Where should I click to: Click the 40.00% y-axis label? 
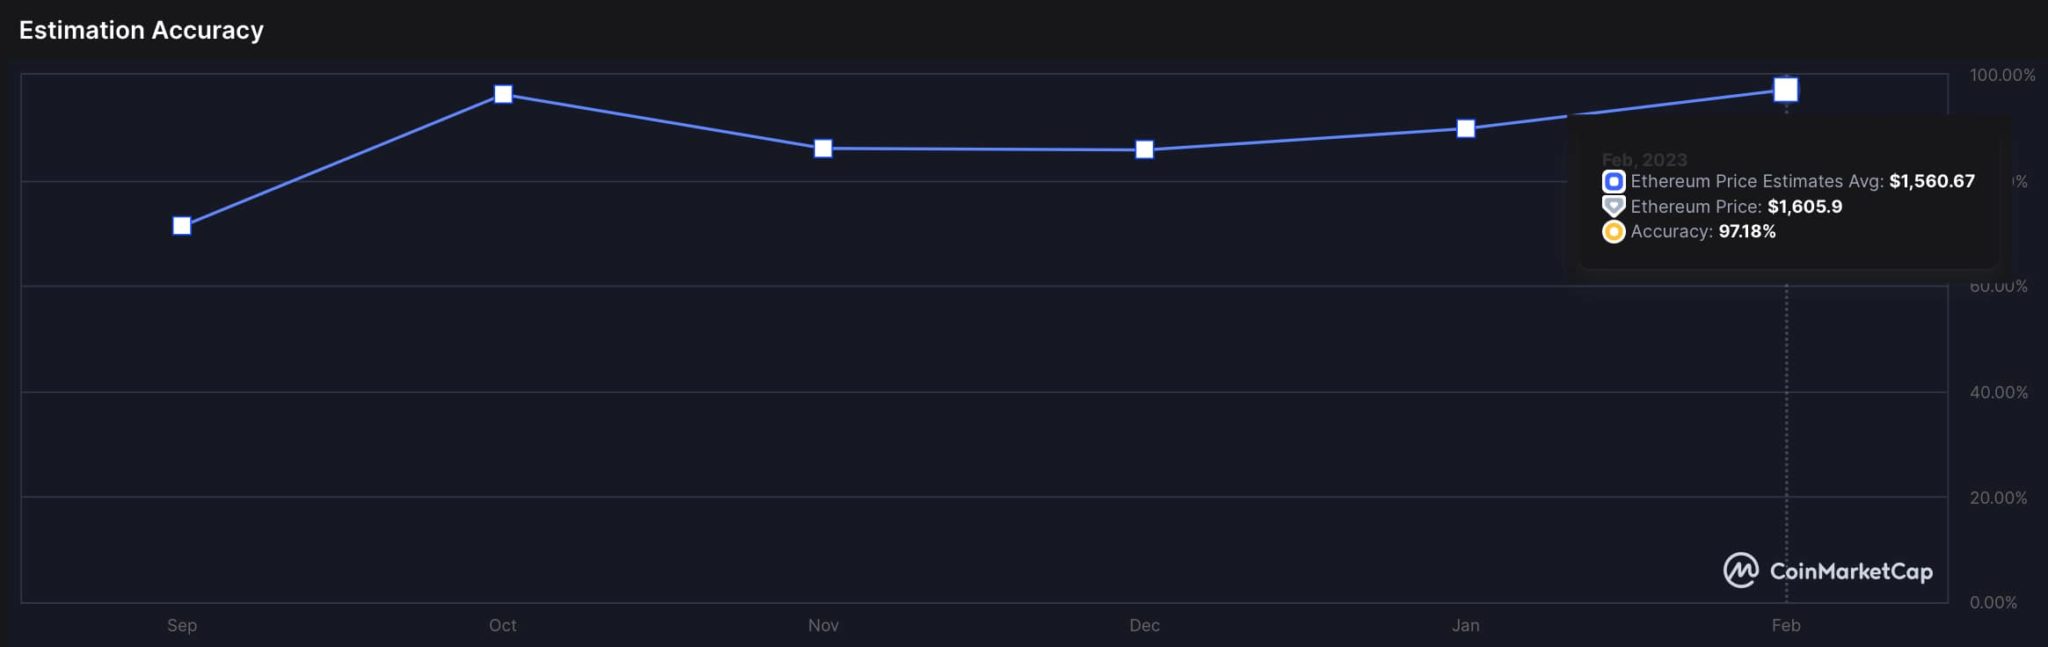[x=1998, y=392]
